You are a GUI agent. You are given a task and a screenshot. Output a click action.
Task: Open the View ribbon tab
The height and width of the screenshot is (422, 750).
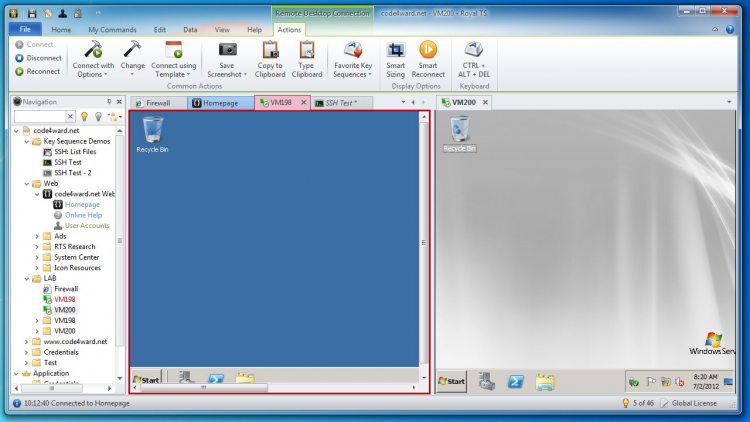222,30
